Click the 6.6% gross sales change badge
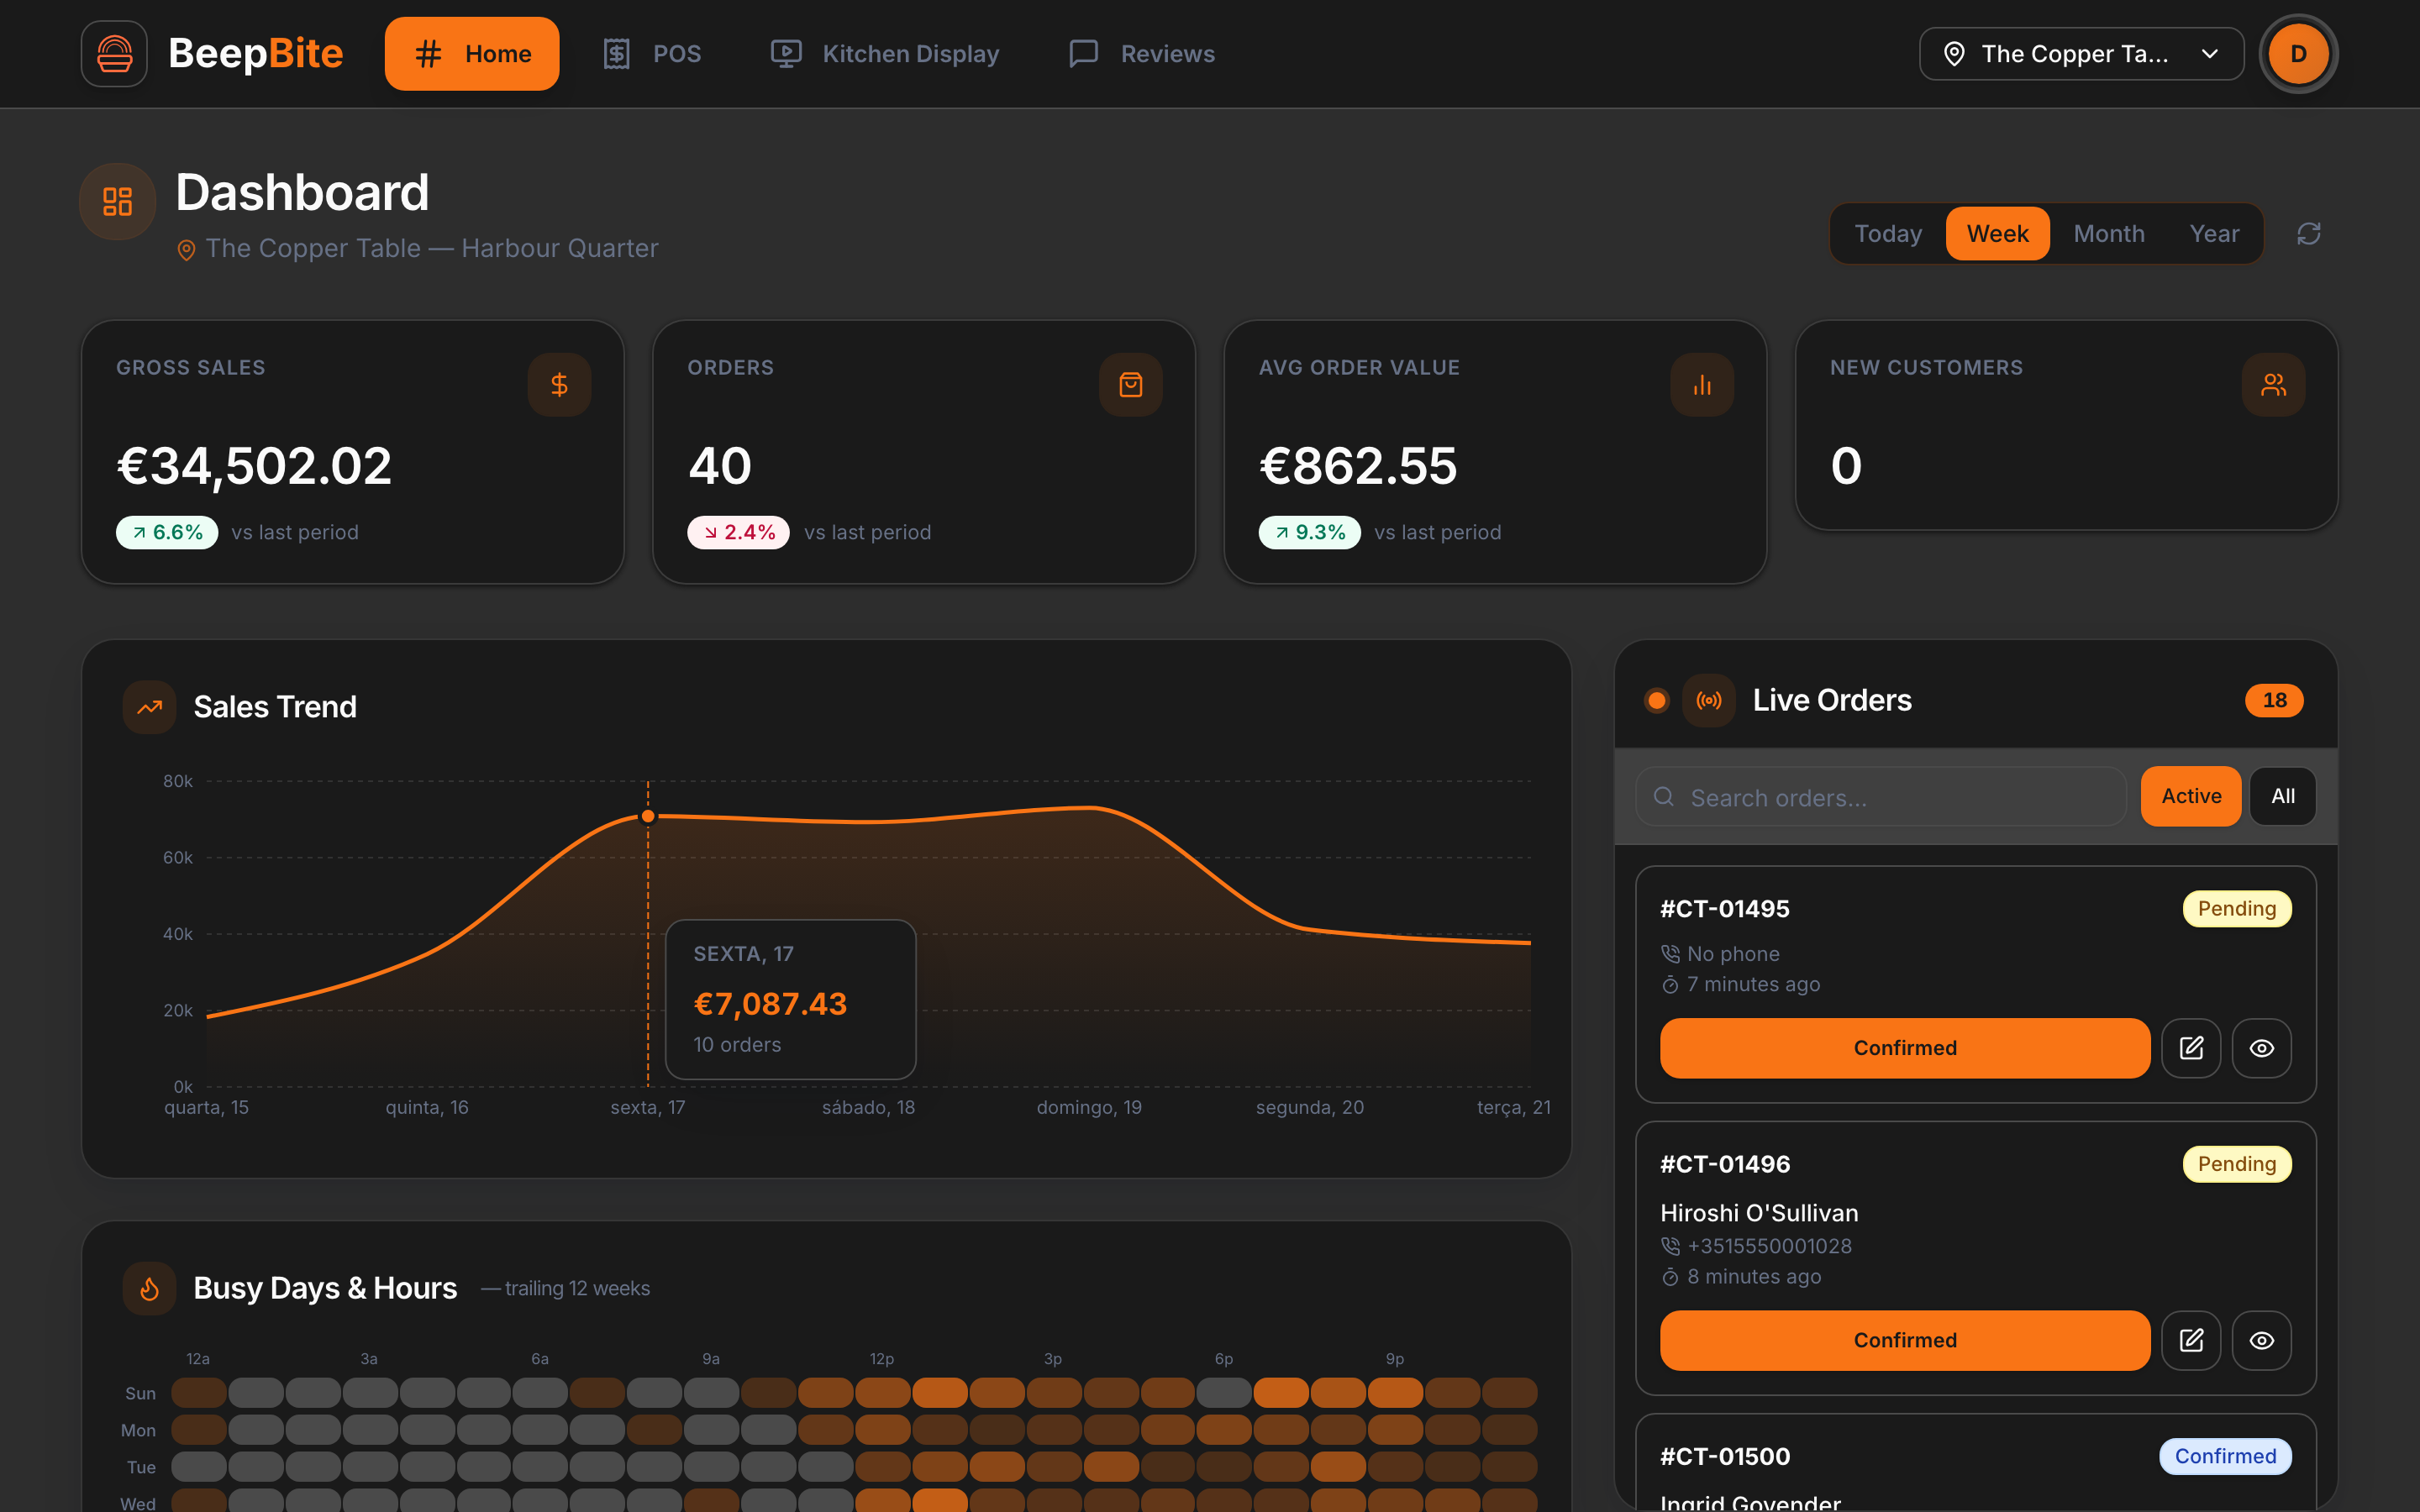 pyautogui.click(x=167, y=532)
